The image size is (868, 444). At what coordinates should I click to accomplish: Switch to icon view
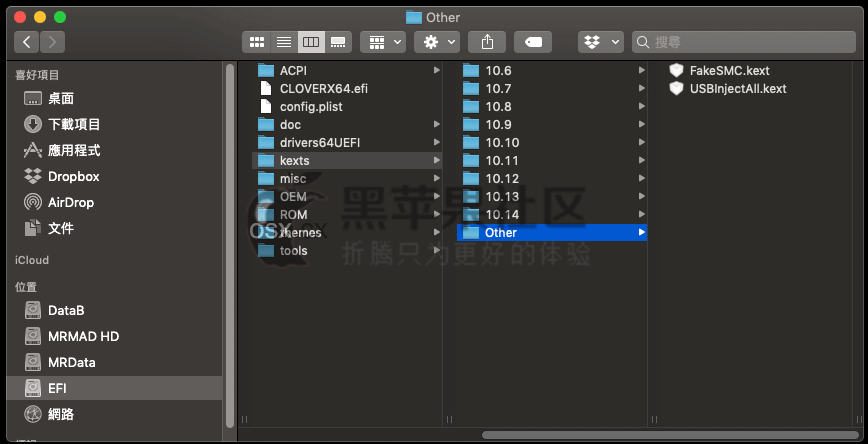click(256, 42)
